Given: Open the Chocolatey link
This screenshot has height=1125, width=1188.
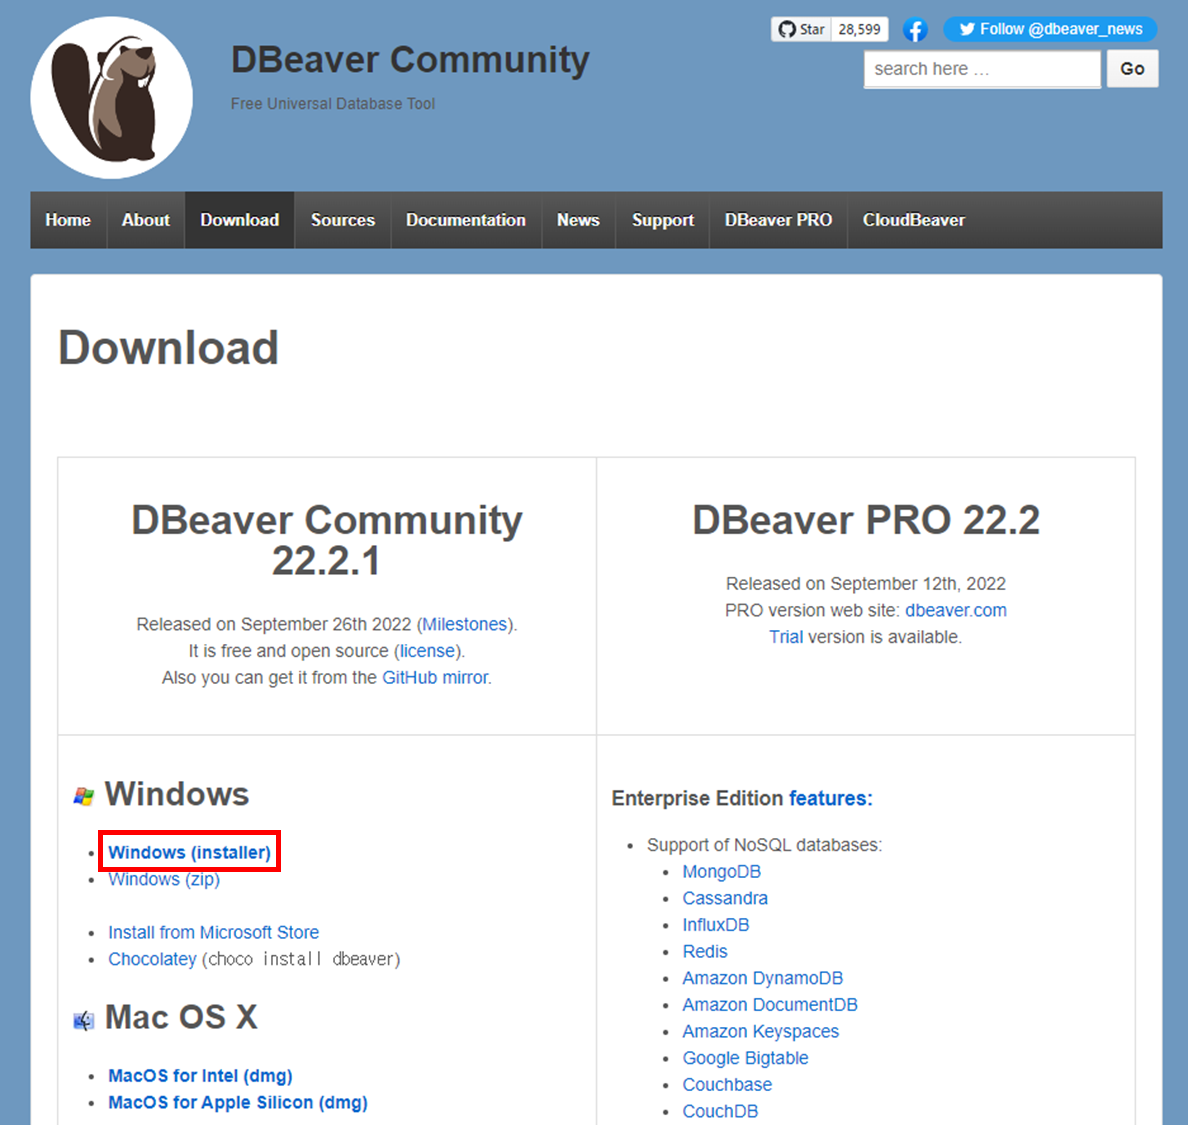Looking at the screenshot, I should coord(152,959).
